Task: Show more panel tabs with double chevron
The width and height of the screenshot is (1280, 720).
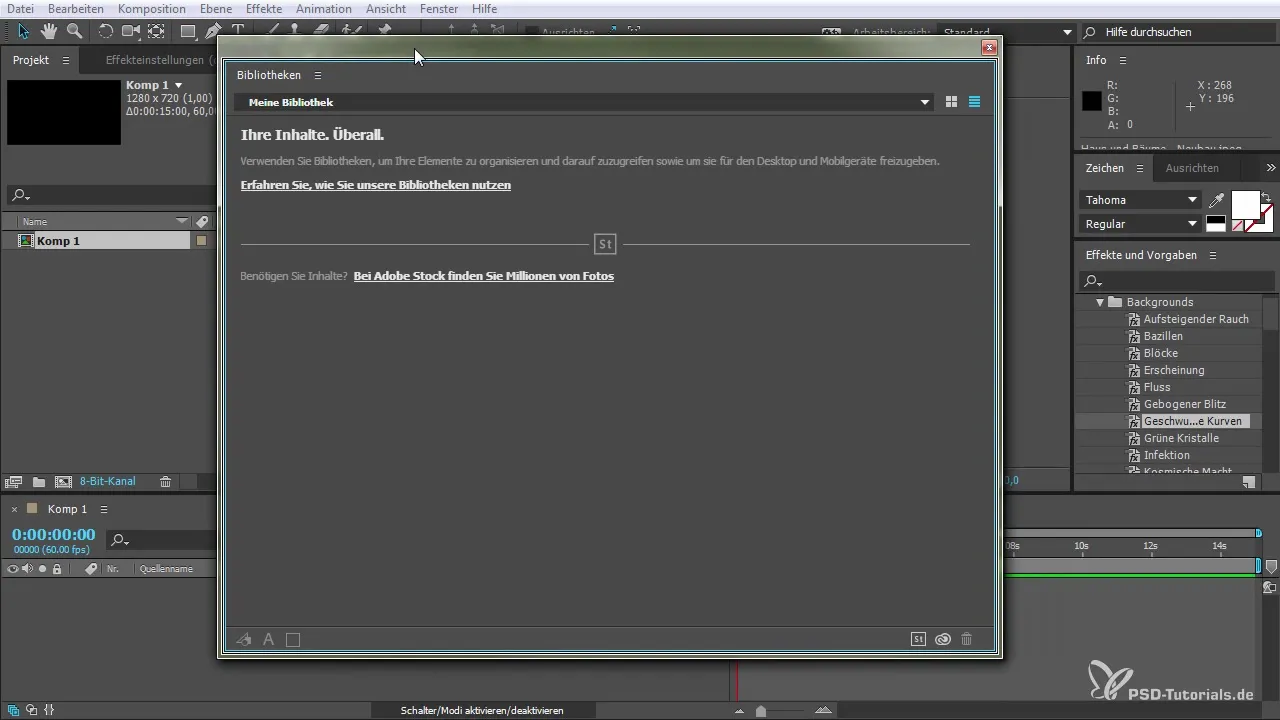Action: pos(1271,168)
